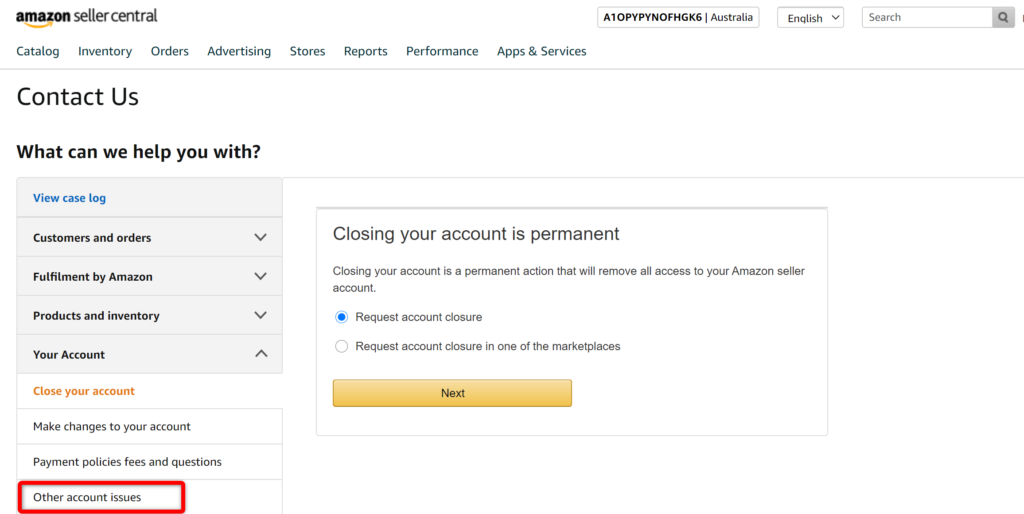1024x514 pixels.
Task: Expand the Customers and orders chevron
Action: click(261, 237)
